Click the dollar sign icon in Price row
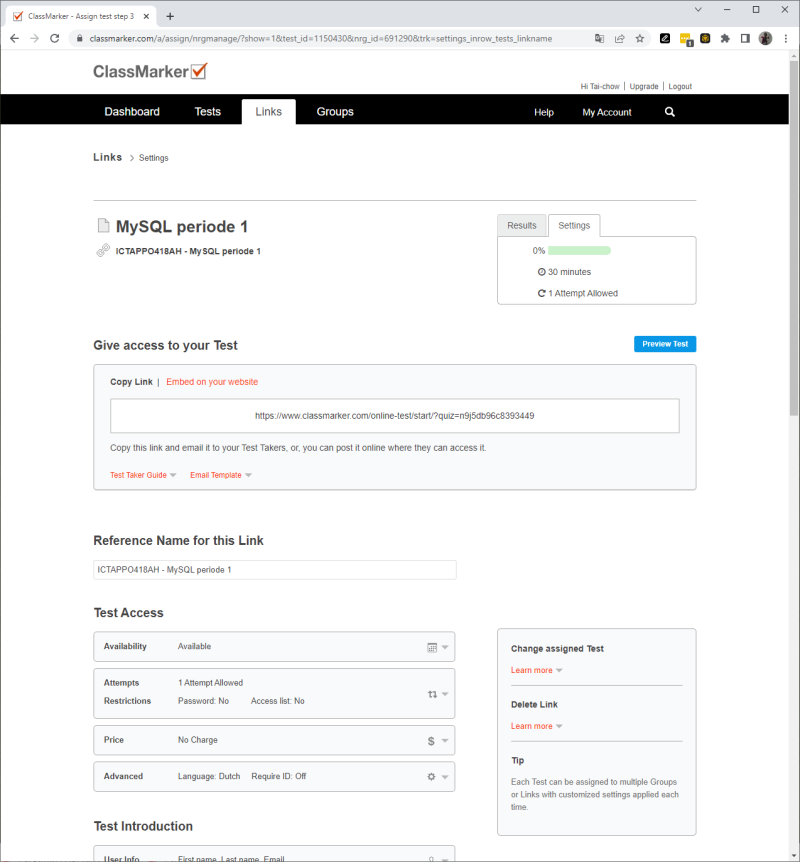 tap(431, 741)
